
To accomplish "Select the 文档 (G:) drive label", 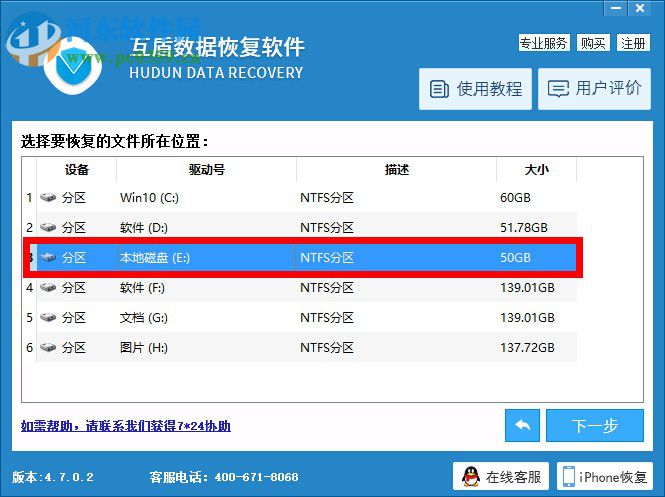I will [x=144, y=318].
